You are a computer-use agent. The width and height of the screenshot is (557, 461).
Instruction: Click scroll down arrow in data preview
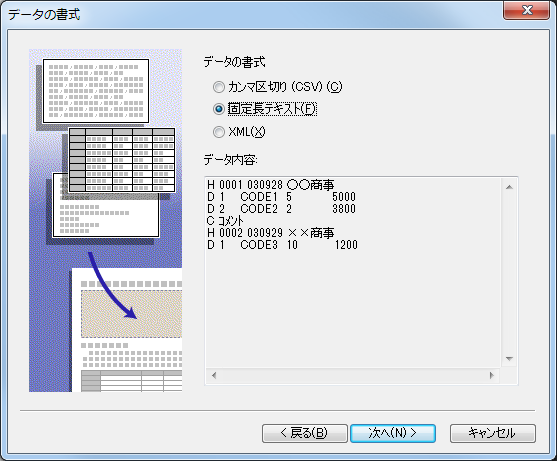(x=509, y=359)
